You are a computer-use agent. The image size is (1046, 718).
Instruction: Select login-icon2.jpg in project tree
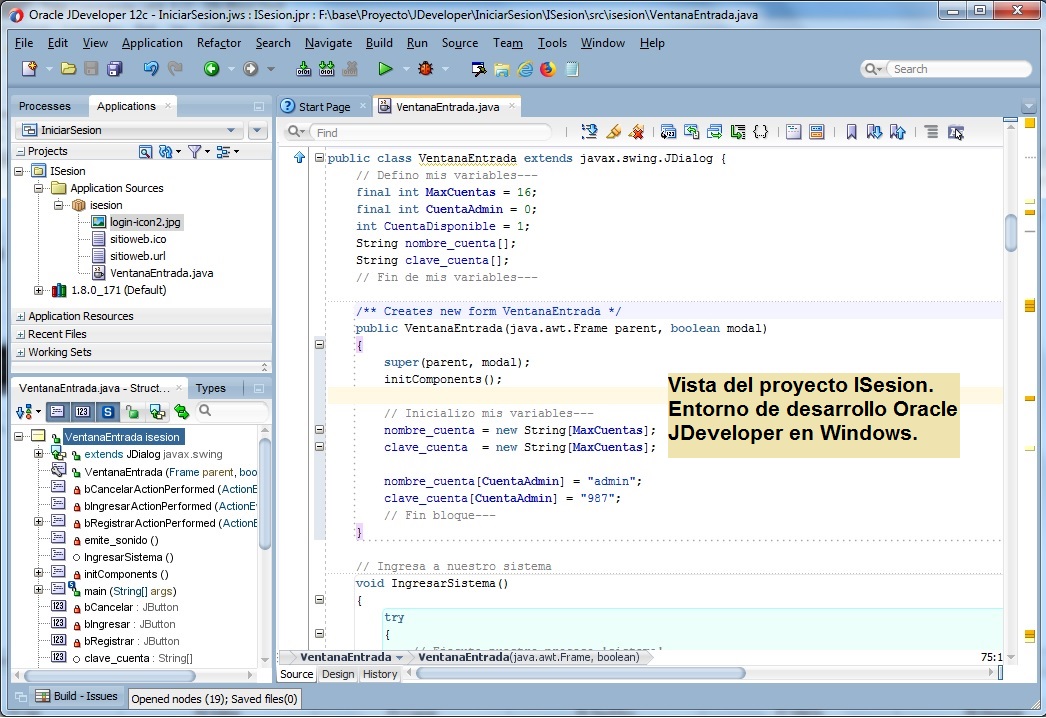tap(145, 222)
